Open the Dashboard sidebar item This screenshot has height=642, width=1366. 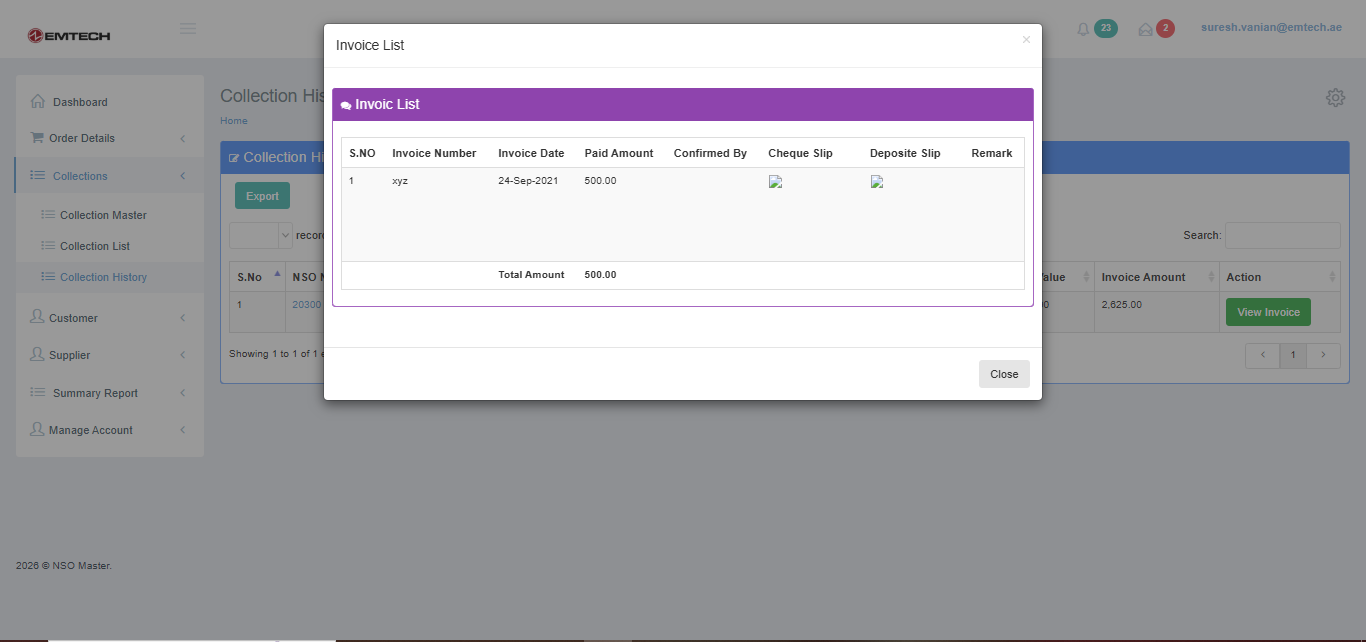pos(80,102)
